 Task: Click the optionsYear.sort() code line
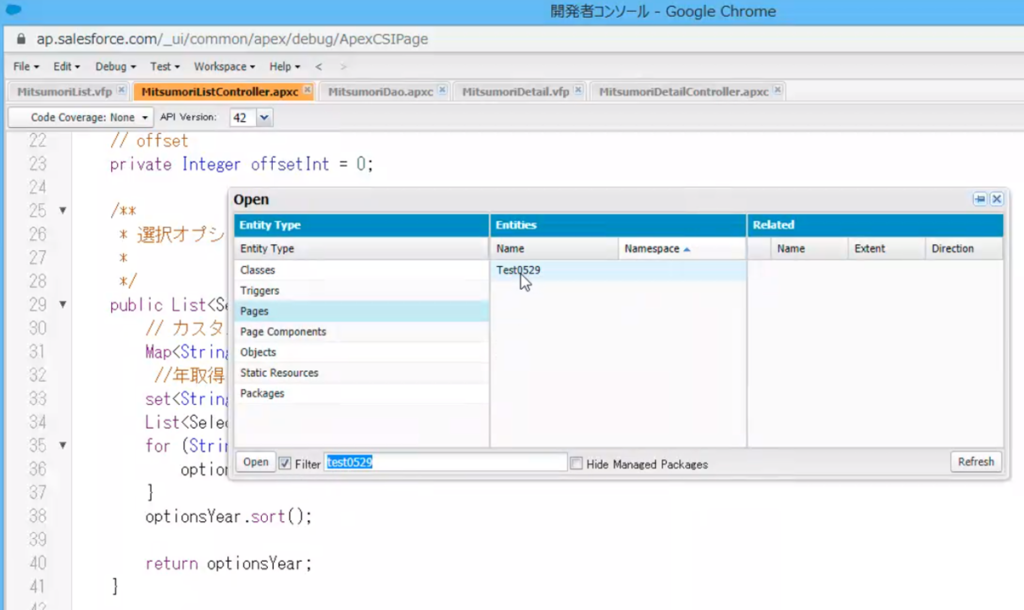click(x=229, y=517)
